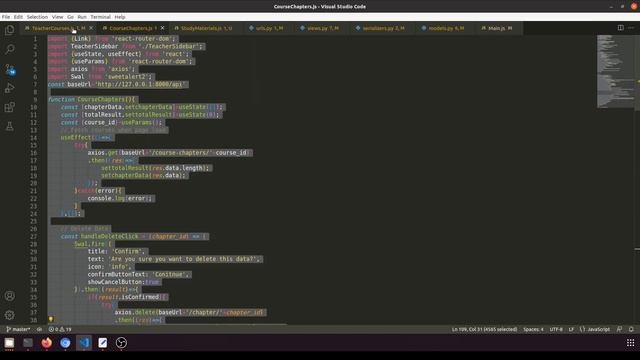This screenshot has width=640, height=360.
Task: Open the Search view in activity bar
Action: 9,49
